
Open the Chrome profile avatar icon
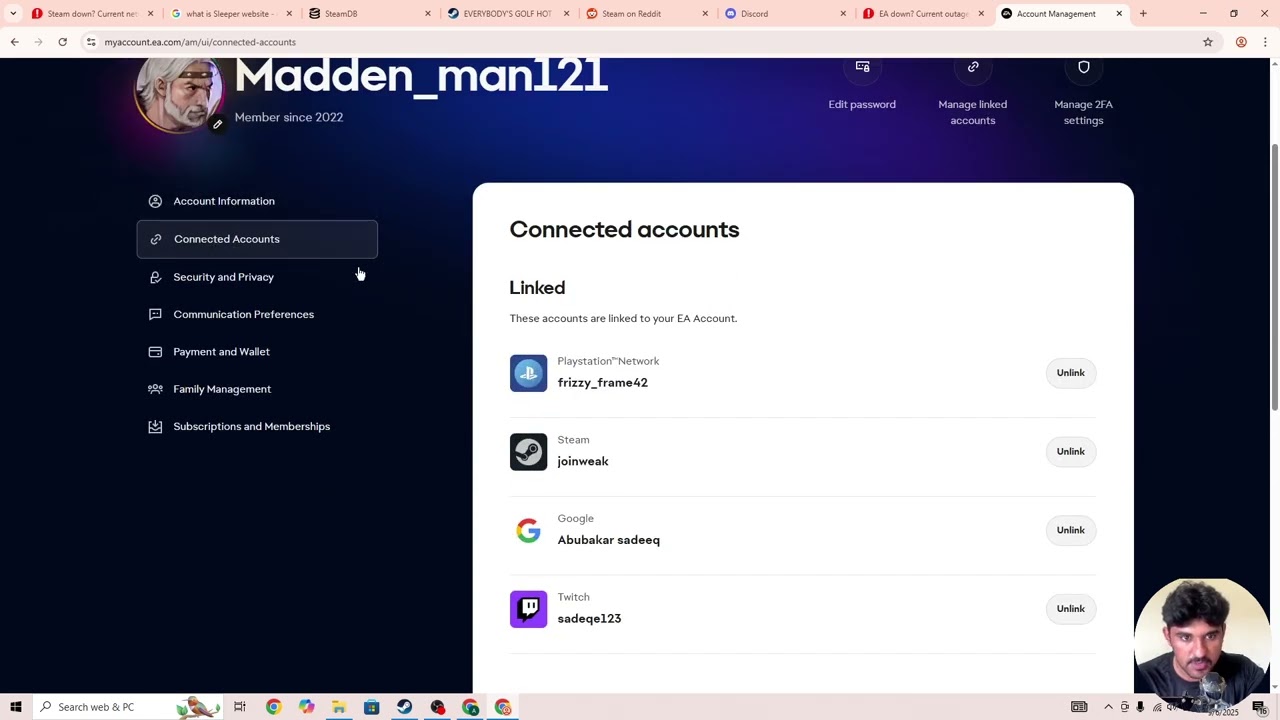coord(1241,42)
